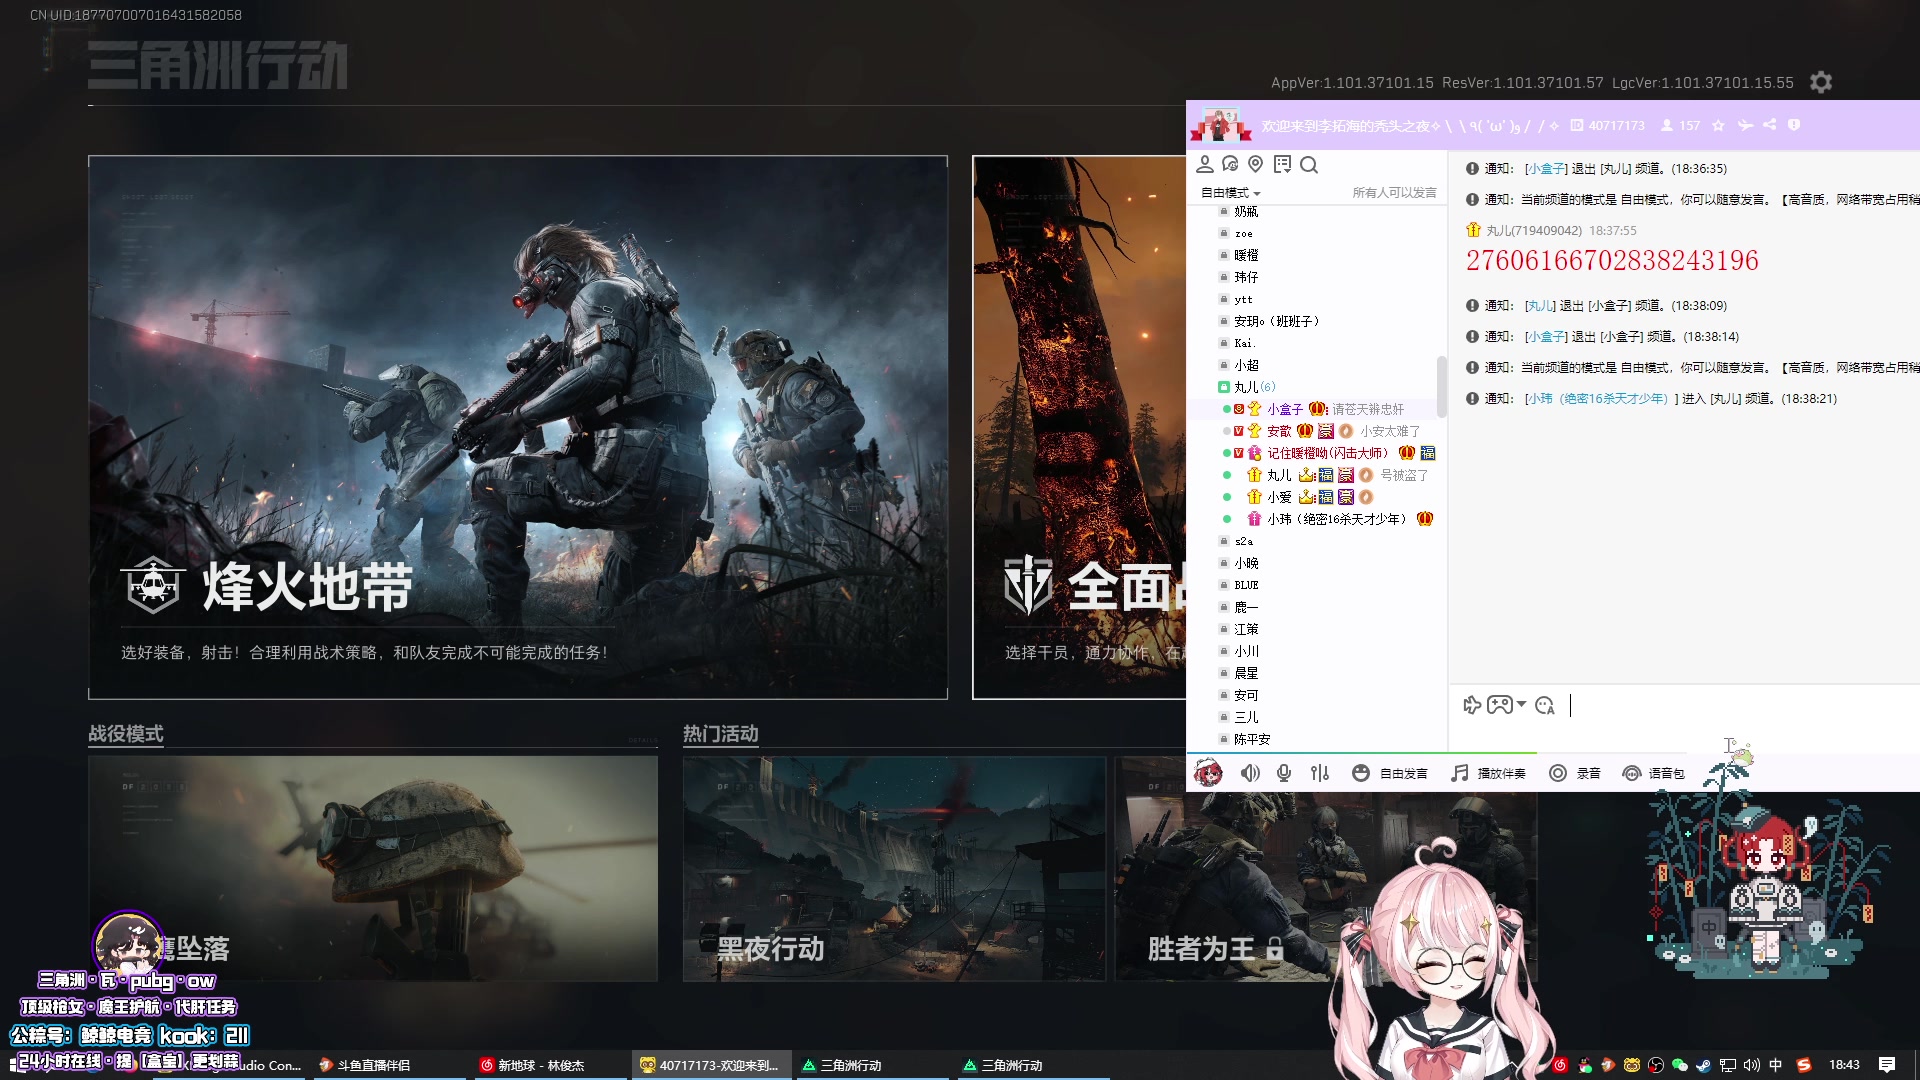
Task: Click own avatar in YY bottom bar
Action: (x=1208, y=773)
